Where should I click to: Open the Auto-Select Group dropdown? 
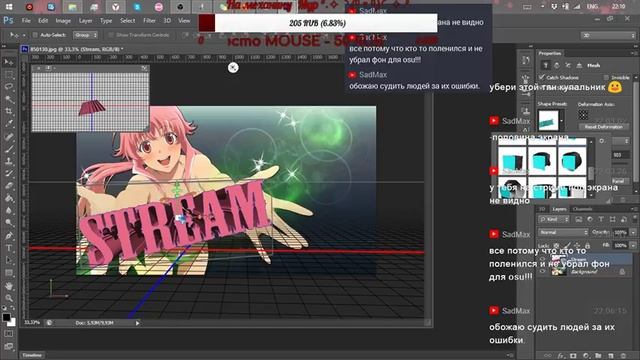tap(85, 35)
